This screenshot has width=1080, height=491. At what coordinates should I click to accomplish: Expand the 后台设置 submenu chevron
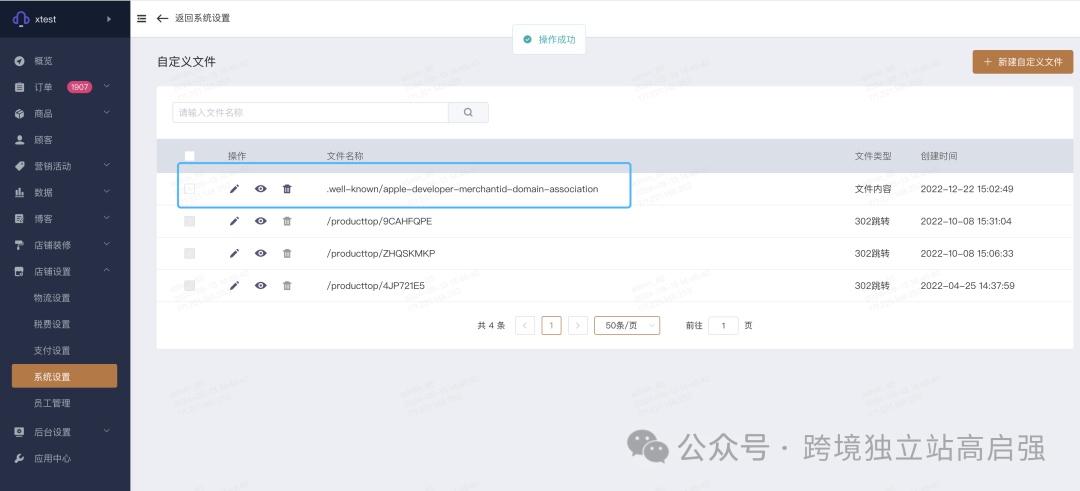pos(107,431)
